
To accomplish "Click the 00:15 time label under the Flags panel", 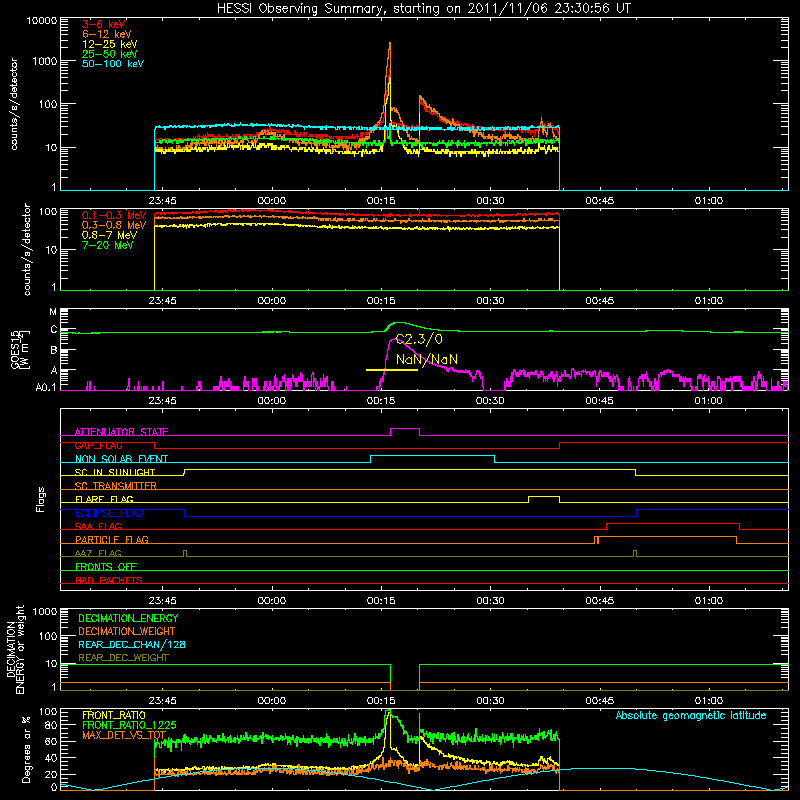I will [x=381, y=601].
